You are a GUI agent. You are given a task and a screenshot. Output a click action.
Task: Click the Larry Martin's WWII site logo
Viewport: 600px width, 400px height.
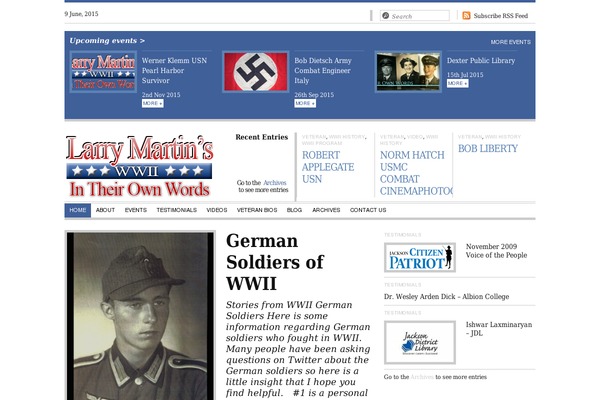pos(139,166)
